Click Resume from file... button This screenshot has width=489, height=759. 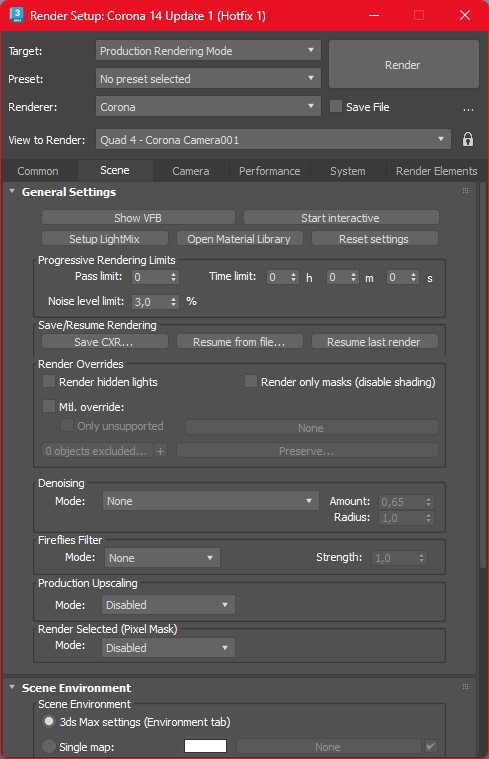tap(239, 342)
